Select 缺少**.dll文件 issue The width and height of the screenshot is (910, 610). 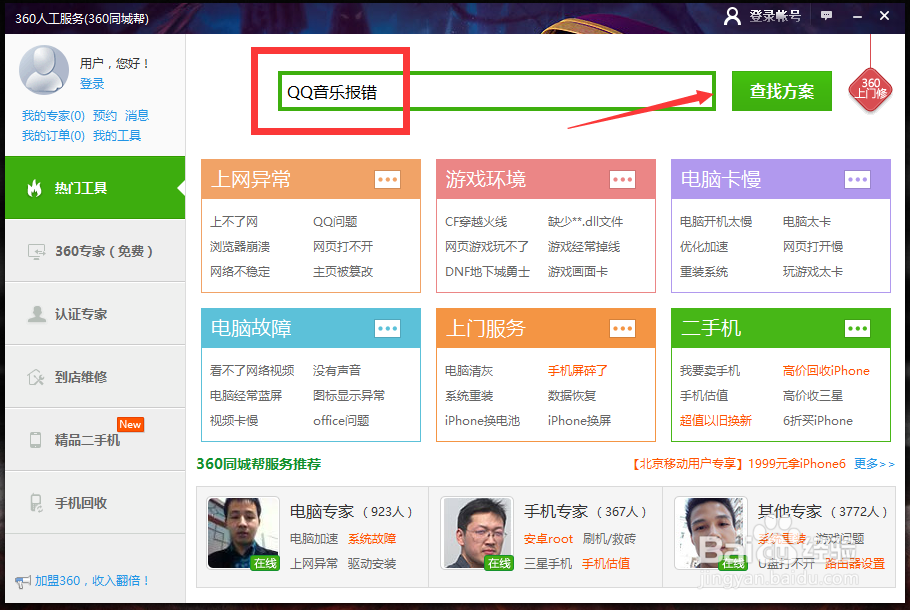pyautogui.click(x=585, y=222)
